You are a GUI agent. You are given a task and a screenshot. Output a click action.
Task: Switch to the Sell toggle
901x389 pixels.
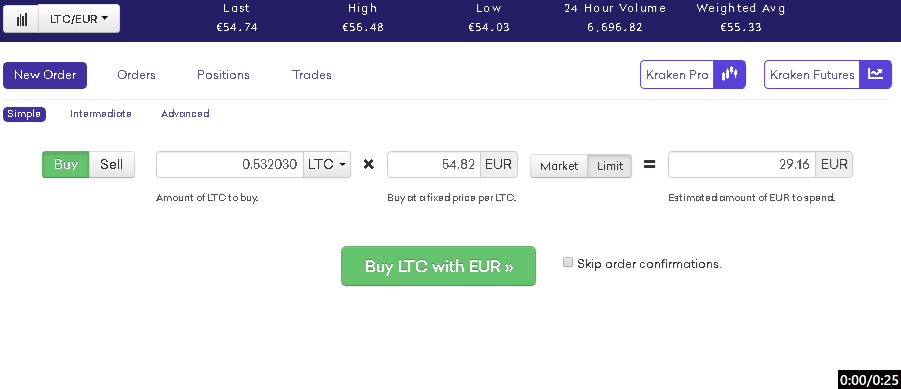pos(111,164)
